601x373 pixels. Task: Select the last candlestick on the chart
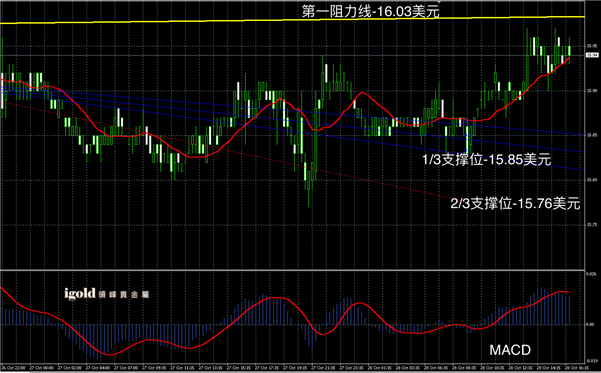tap(569, 51)
